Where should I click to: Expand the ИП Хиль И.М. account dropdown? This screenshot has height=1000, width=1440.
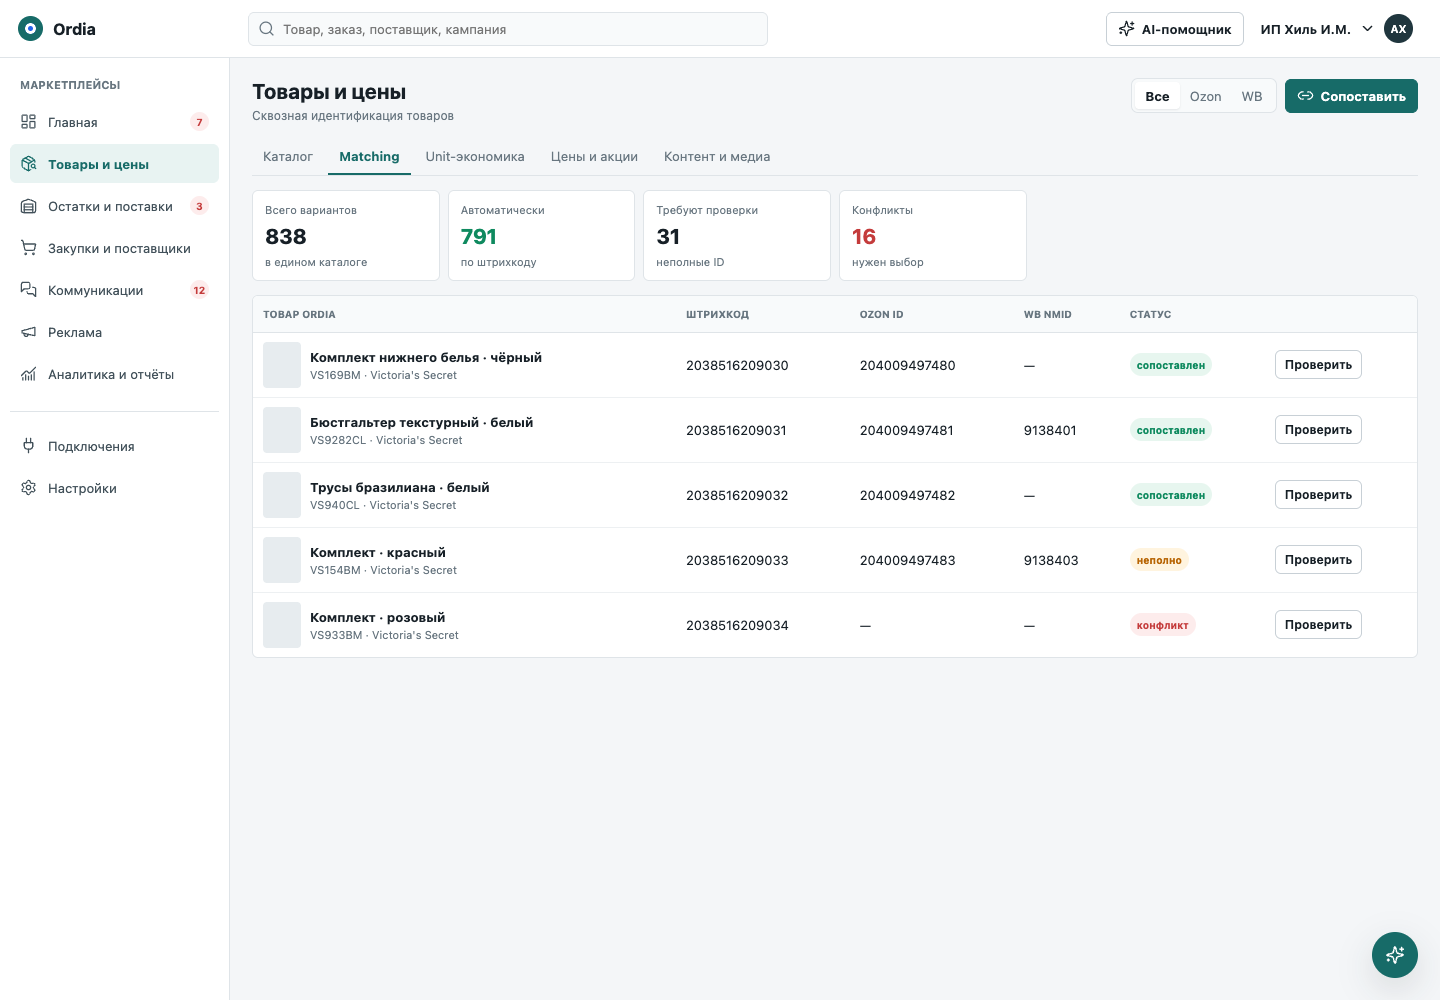(1316, 29)
